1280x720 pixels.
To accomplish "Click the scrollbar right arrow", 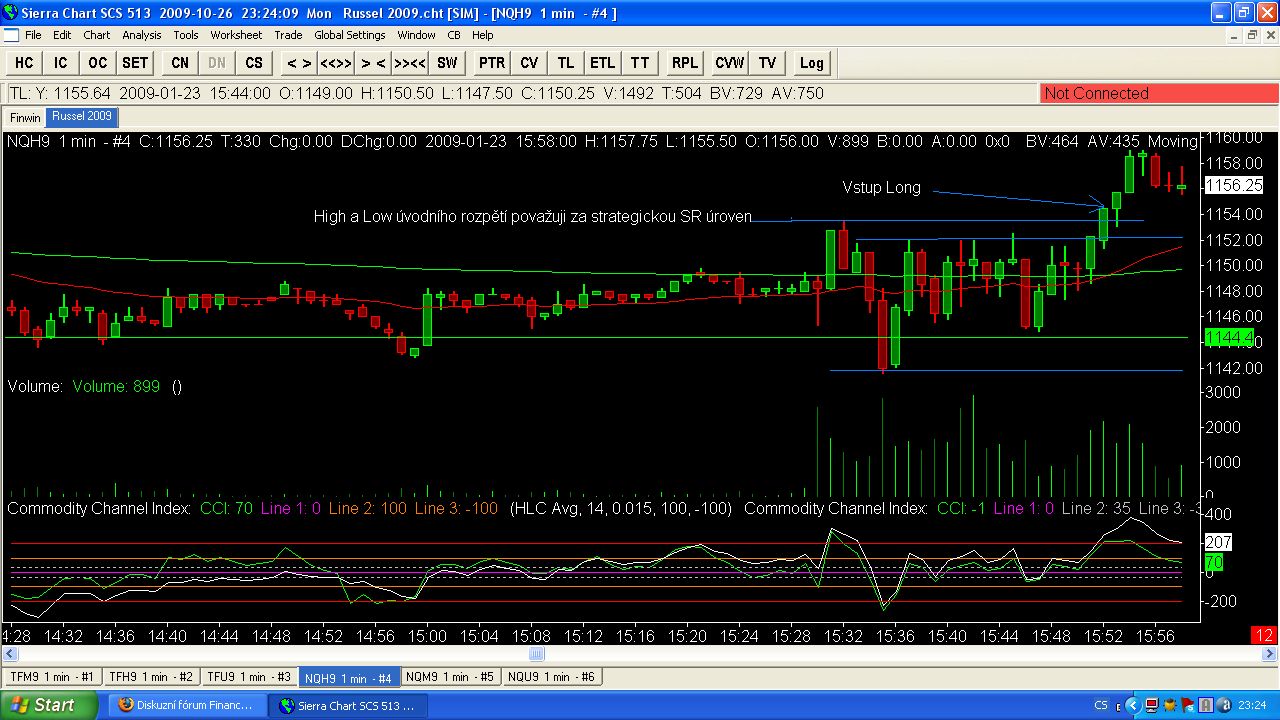I will 1270,654.
